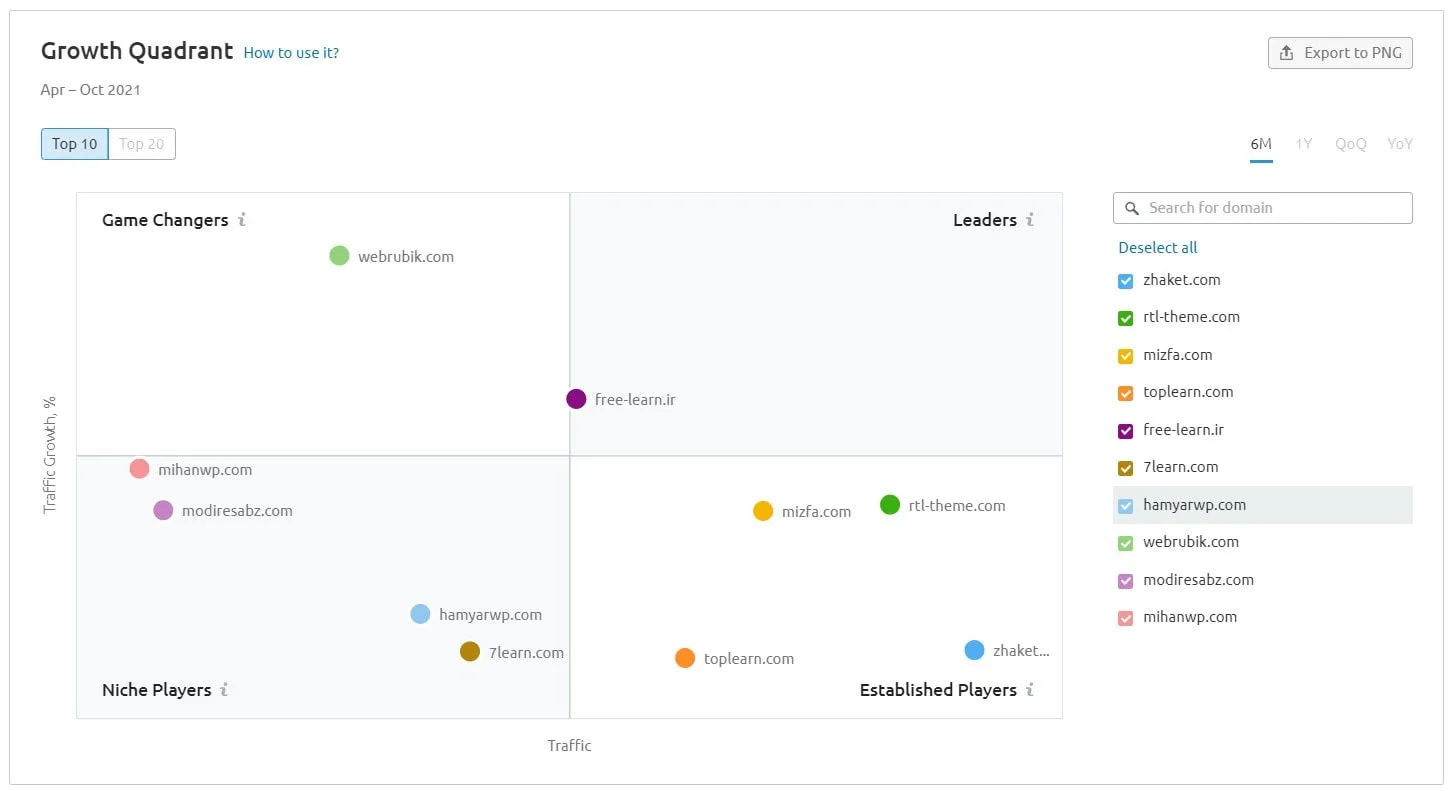Toggle the webrubik.com checkbox
The height and width of the screenshot is (791, 1452).
coord(1126,543)
